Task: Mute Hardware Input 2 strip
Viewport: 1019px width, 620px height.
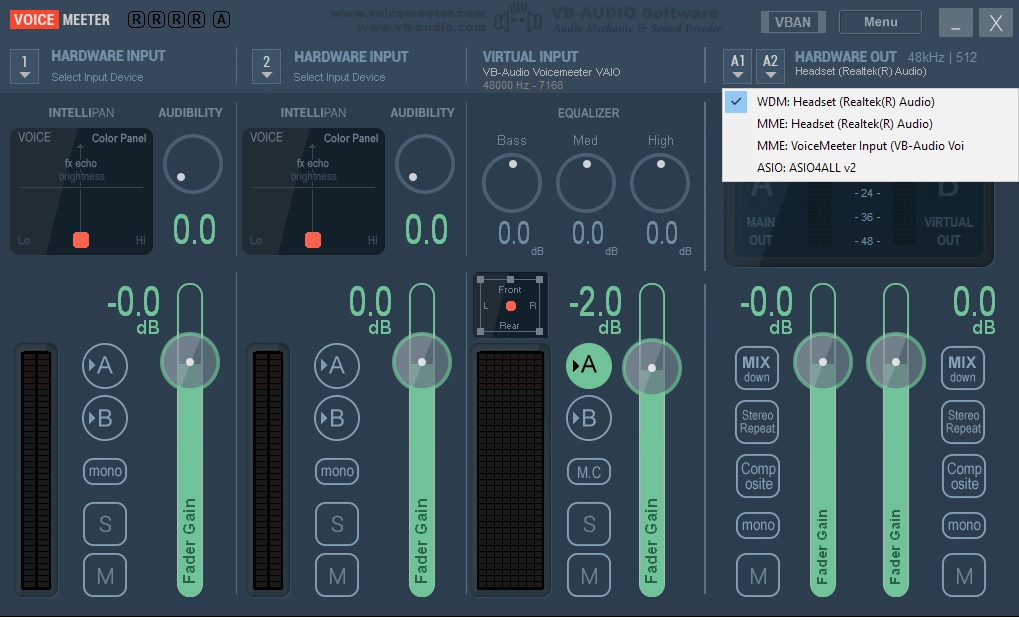Action: (x=337, y=575)
